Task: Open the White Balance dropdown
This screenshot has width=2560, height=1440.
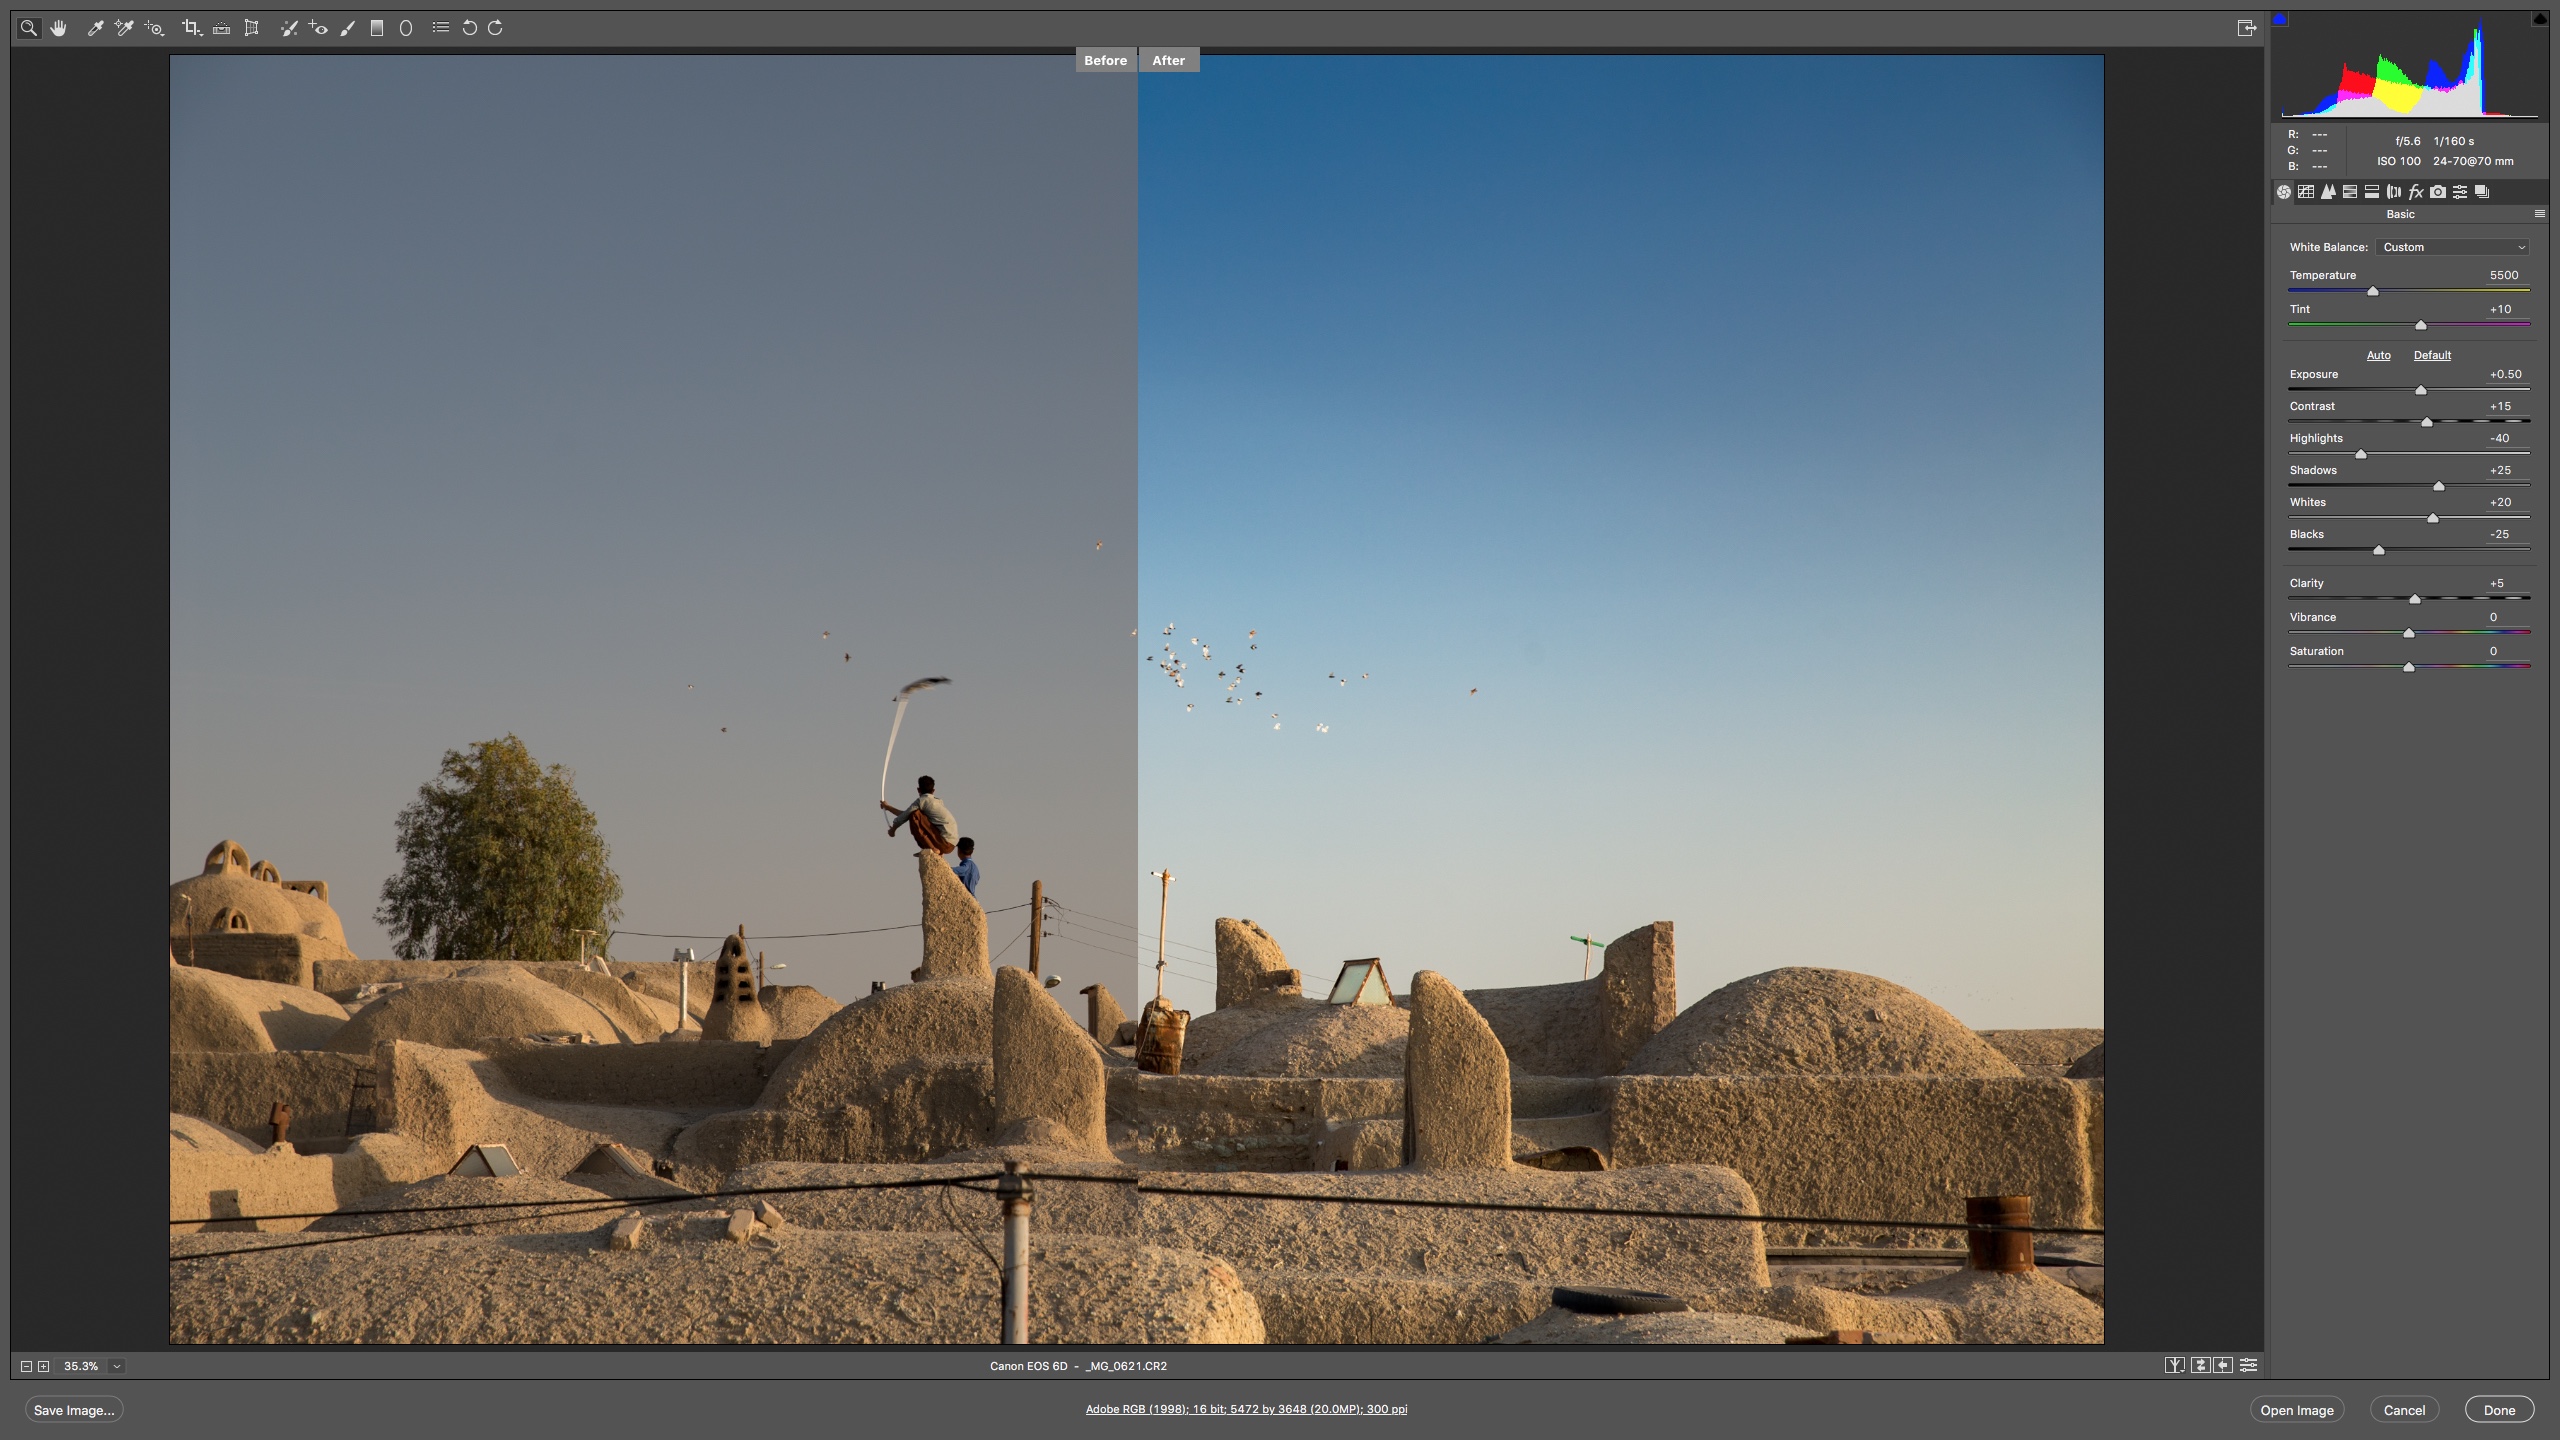Action: [2453, 247]
